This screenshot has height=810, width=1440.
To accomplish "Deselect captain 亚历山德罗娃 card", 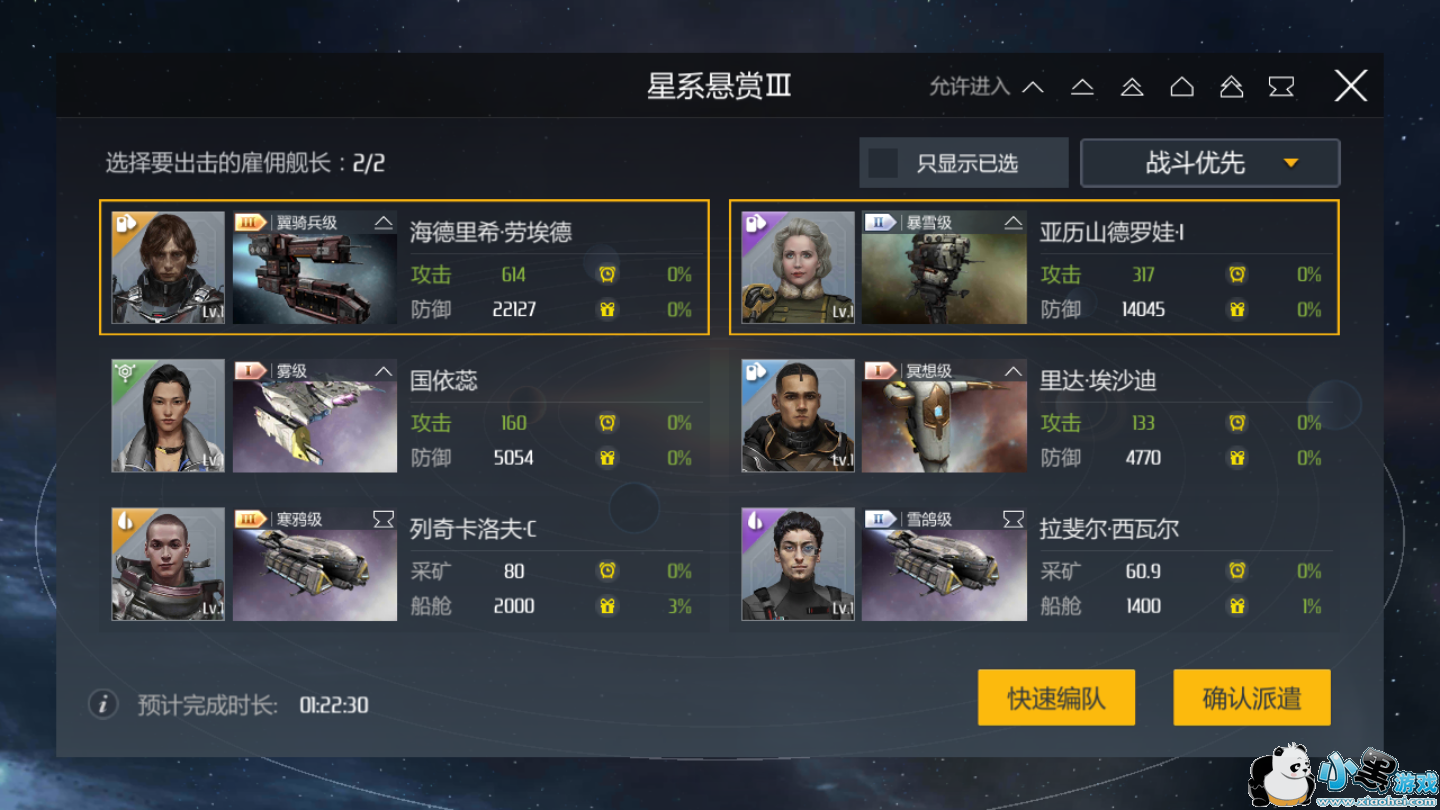I will coord(1034,267).
